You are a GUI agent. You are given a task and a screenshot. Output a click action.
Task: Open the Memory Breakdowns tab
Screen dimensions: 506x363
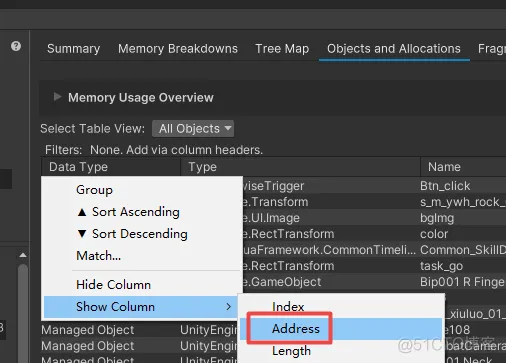178,49
